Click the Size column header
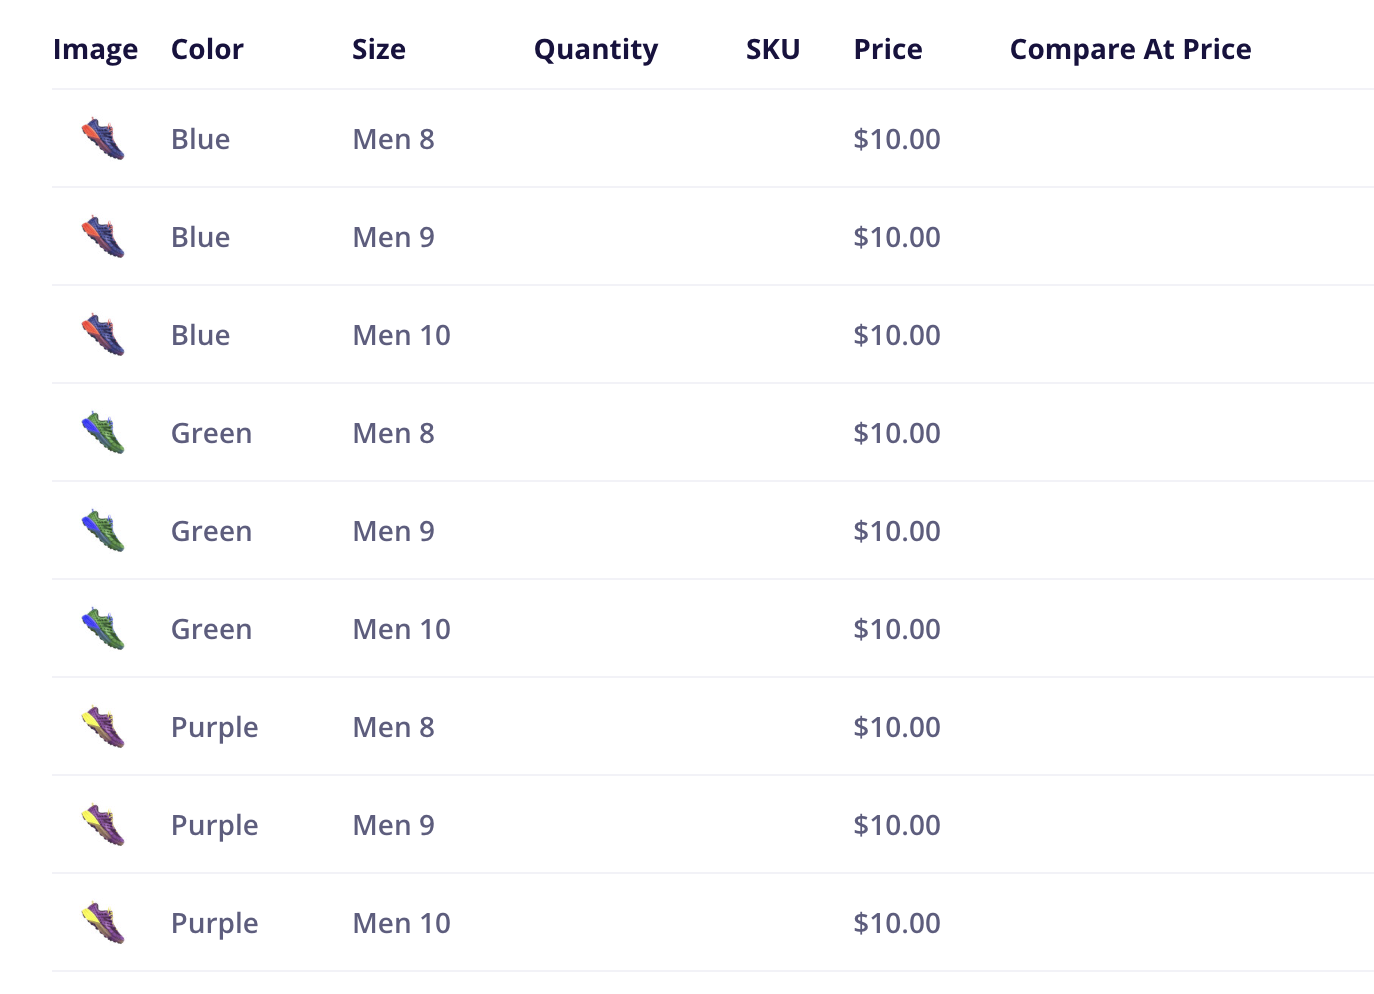 378,49
